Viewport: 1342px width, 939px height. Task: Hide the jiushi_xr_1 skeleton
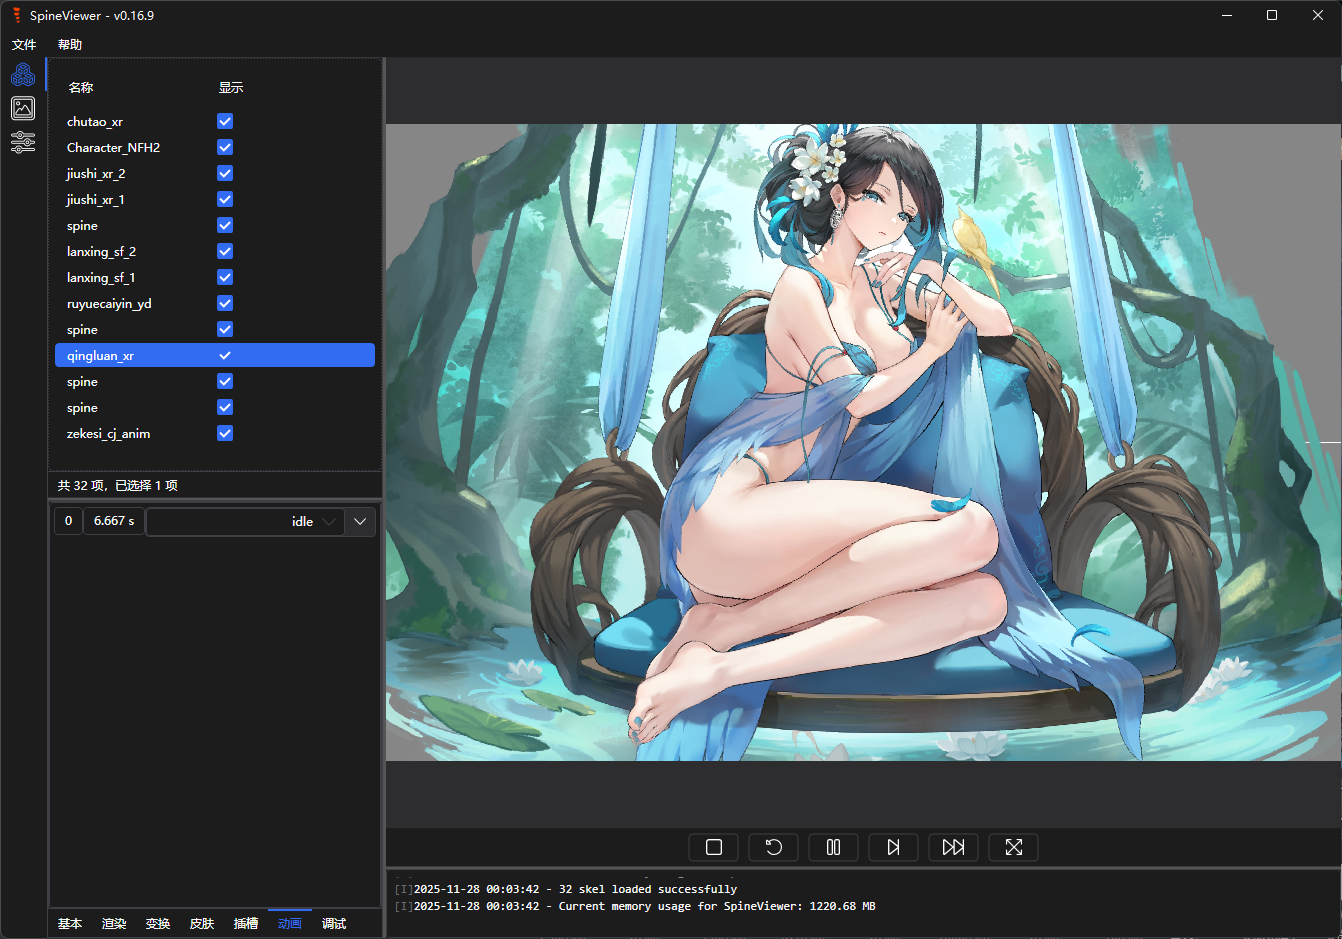pos(225,199)
